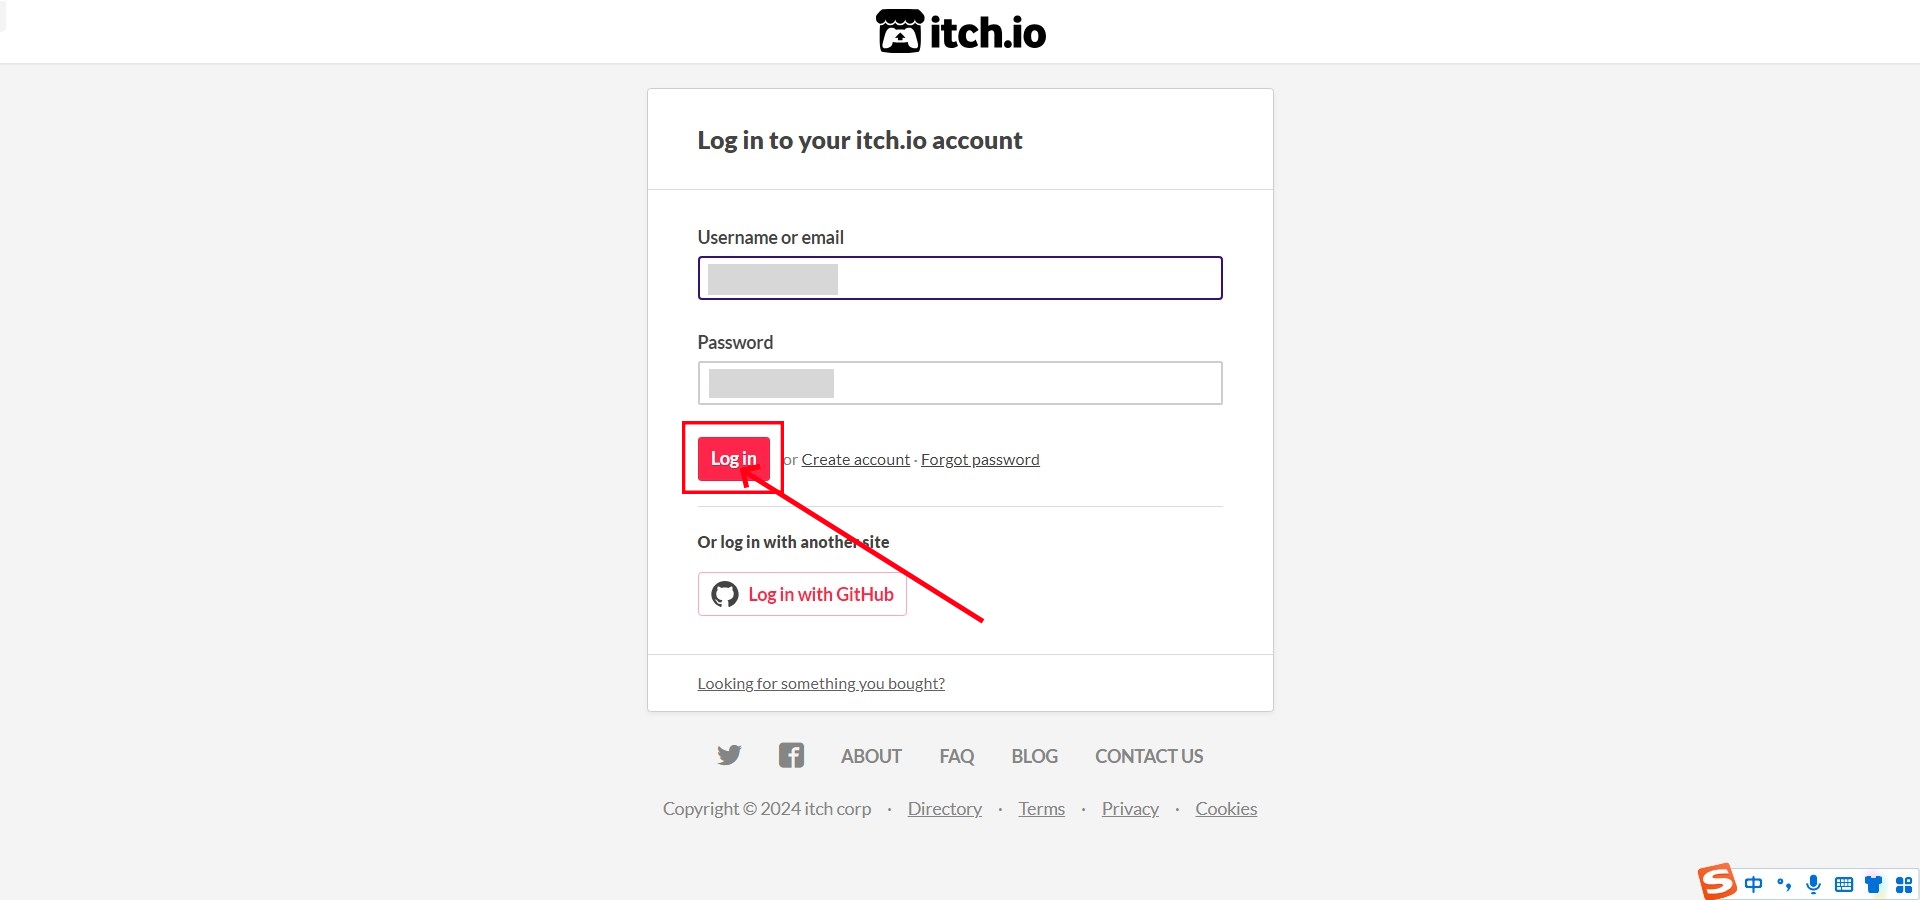
Task: Log in with GitHub
Action: pos(802,594)
